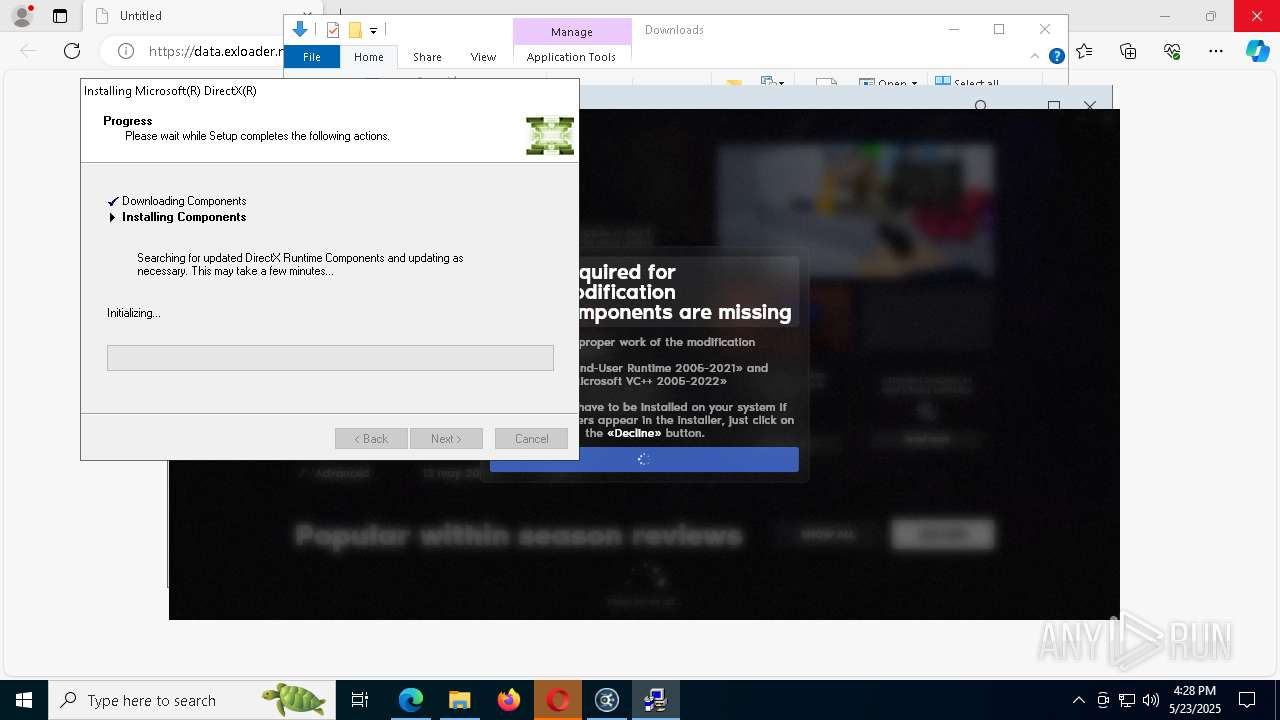Click the installer progress bar
Screen dimensions: 1280x720
tap(330, 358)
